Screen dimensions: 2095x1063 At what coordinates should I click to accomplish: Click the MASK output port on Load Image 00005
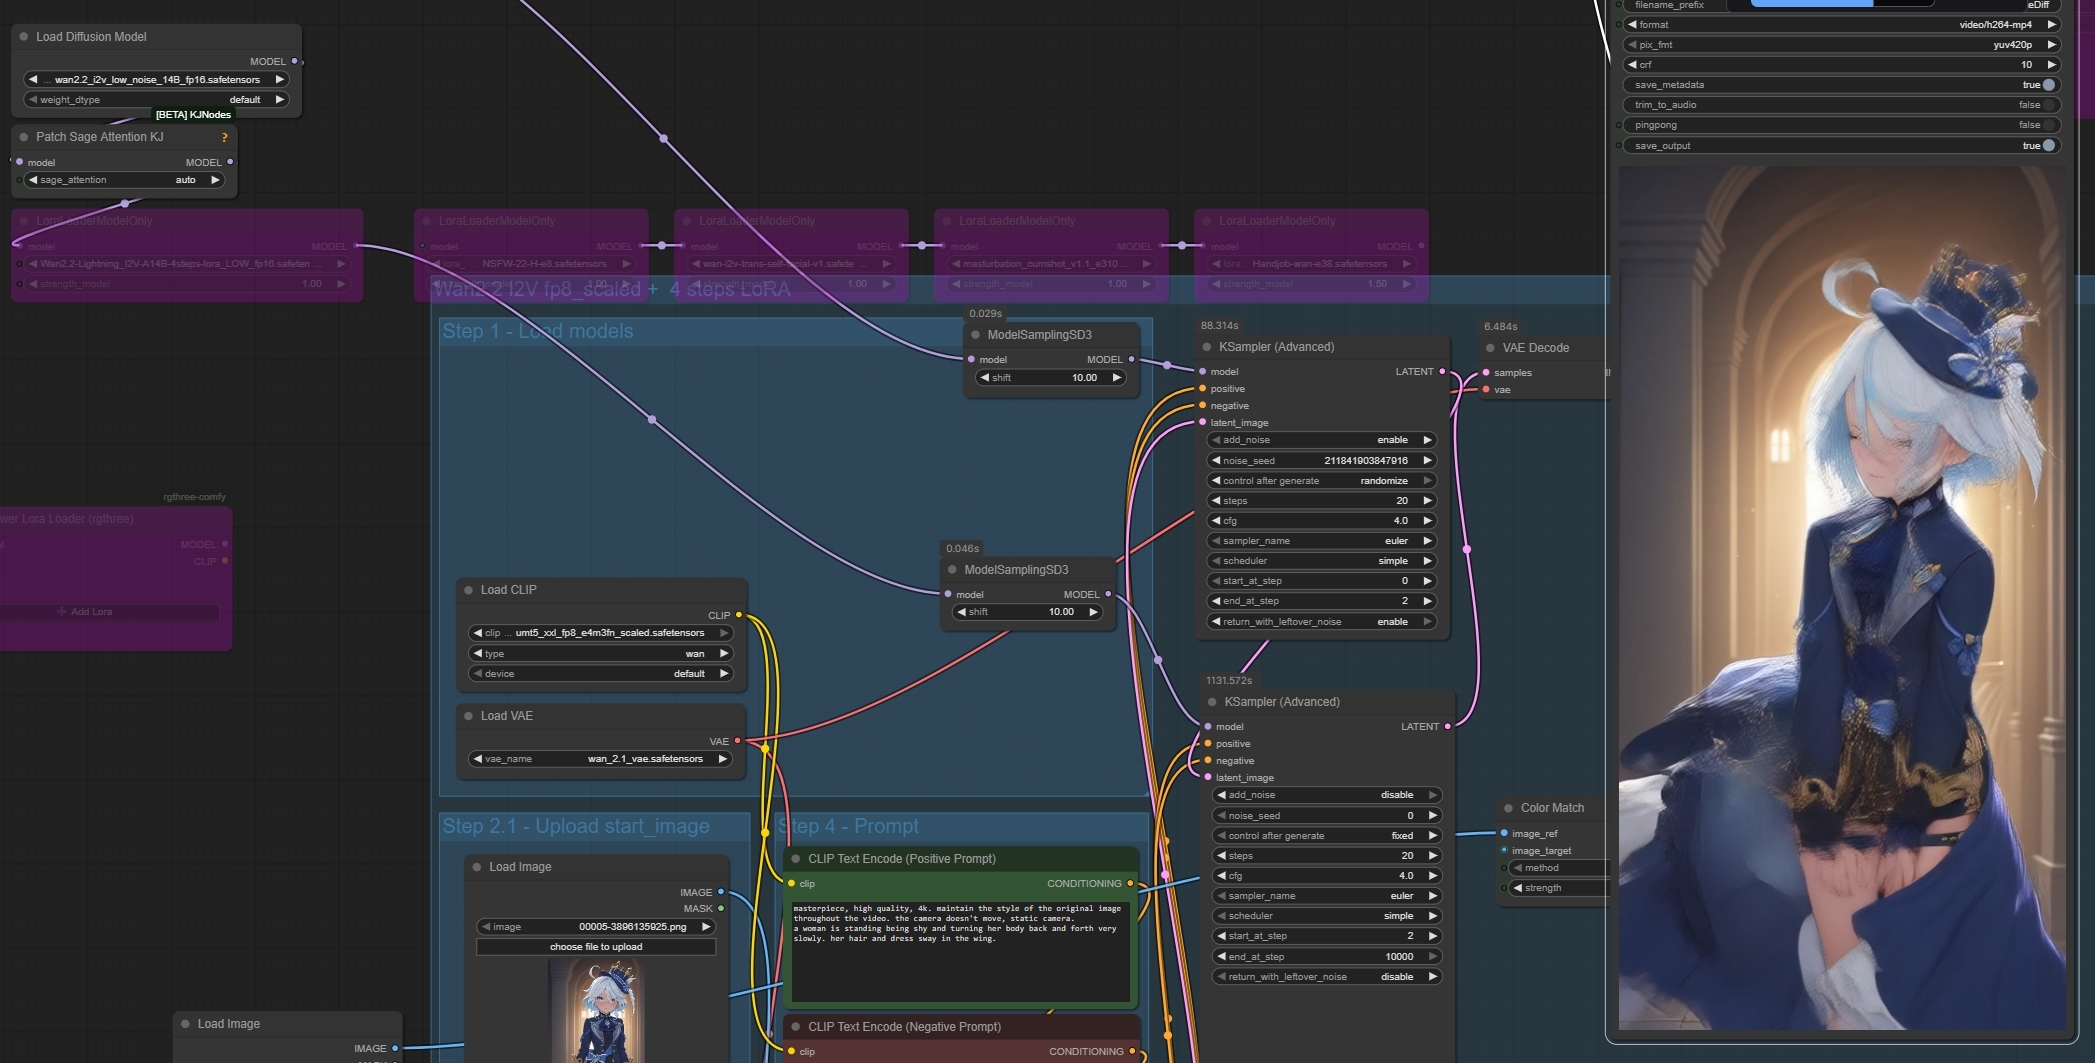coord(721,909)
